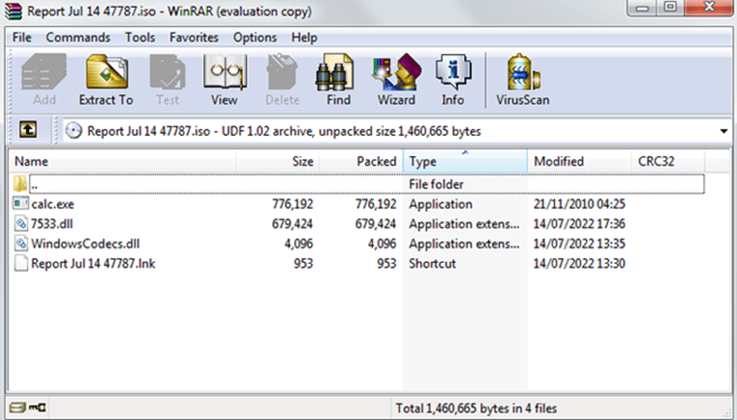Screen dimensions: 737x420
Task: Open the File menu
Action: (x=22, y=37)
